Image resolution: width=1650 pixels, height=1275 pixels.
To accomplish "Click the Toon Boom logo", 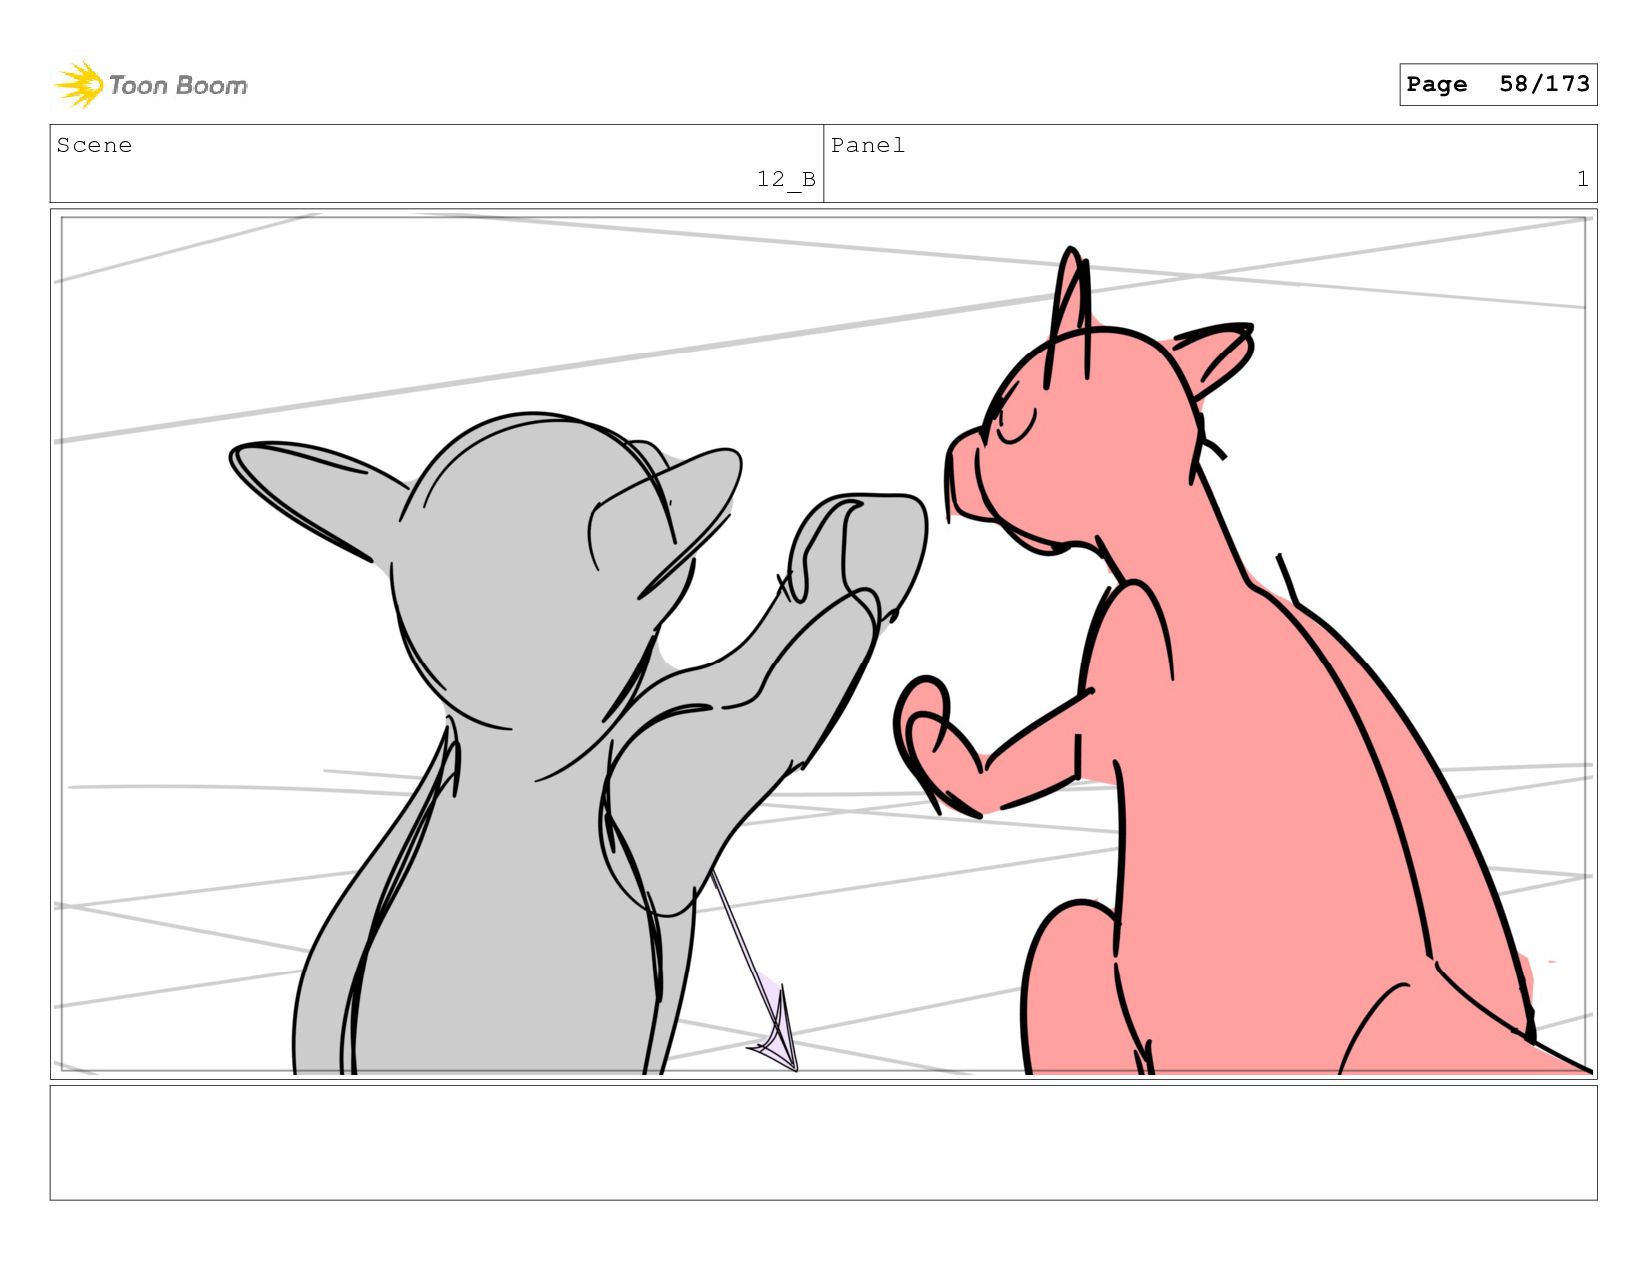I will (x=150, y=85).
